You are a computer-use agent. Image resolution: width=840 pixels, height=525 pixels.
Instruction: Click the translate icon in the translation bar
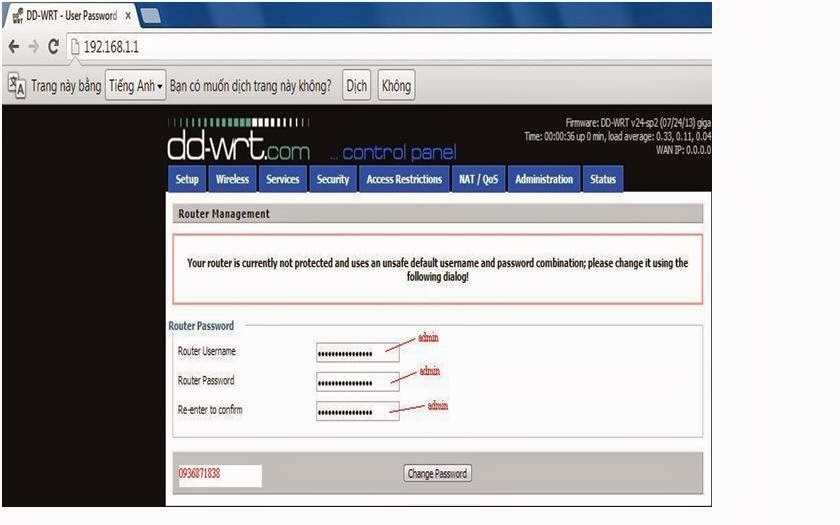17,86
